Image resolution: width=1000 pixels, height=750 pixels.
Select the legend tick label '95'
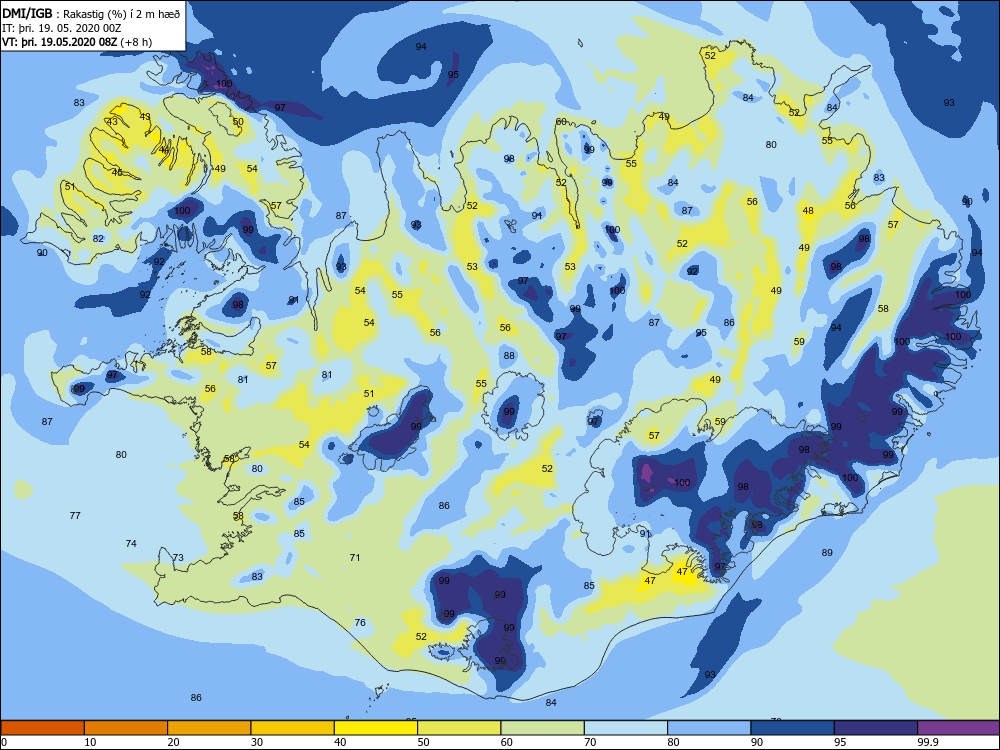(x=841, y=742)
